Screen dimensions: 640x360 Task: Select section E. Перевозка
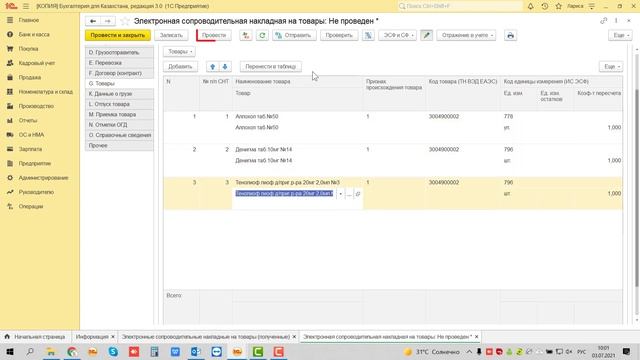click(x=119, y=63)
